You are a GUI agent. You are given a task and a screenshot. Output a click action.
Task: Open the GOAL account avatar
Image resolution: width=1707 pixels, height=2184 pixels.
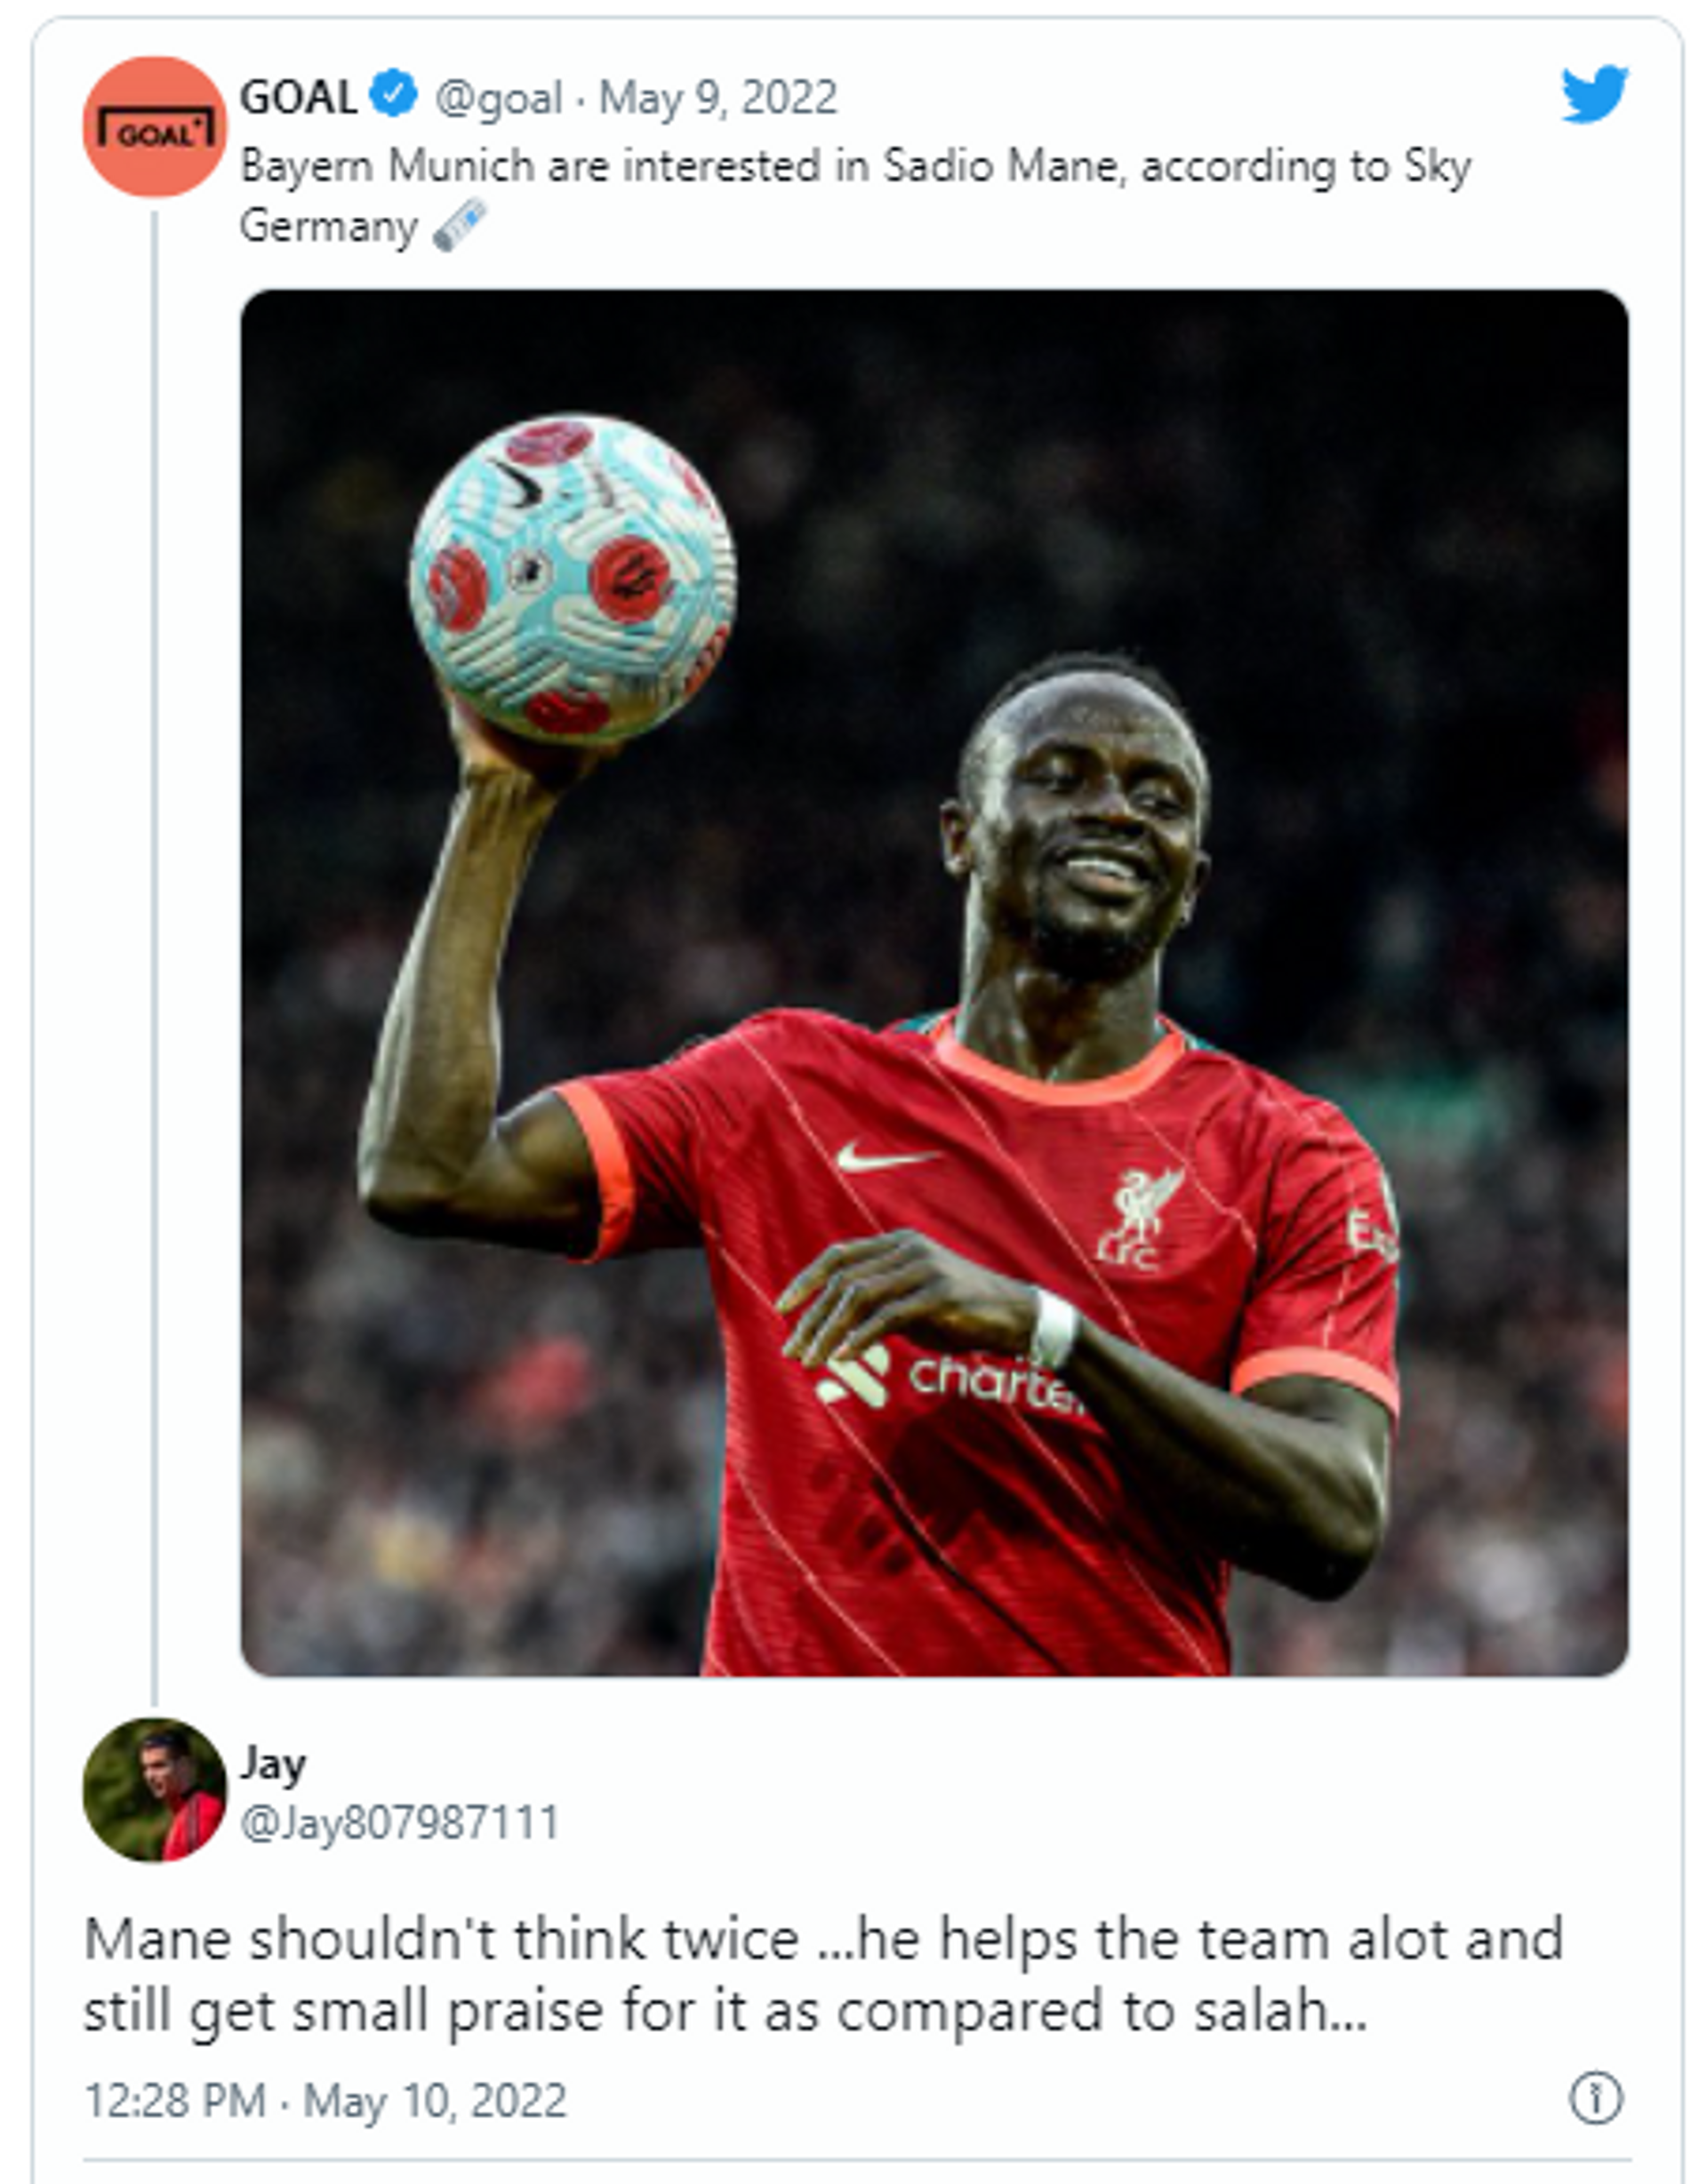pos(155,127)
